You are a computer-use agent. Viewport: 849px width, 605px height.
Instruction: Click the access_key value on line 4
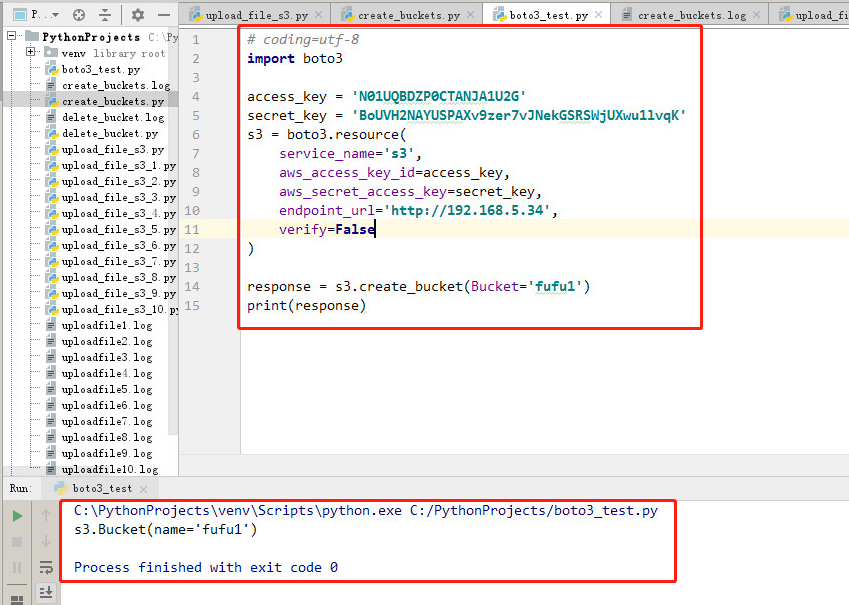pos(439,97)
